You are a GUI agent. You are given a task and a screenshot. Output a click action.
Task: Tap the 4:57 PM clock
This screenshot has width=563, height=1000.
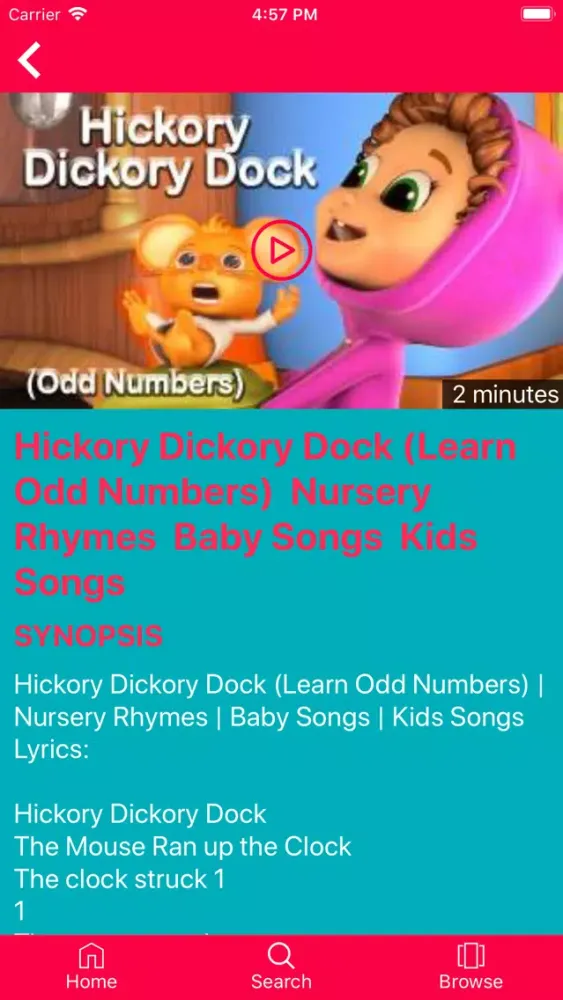click(x=284, y=15)
